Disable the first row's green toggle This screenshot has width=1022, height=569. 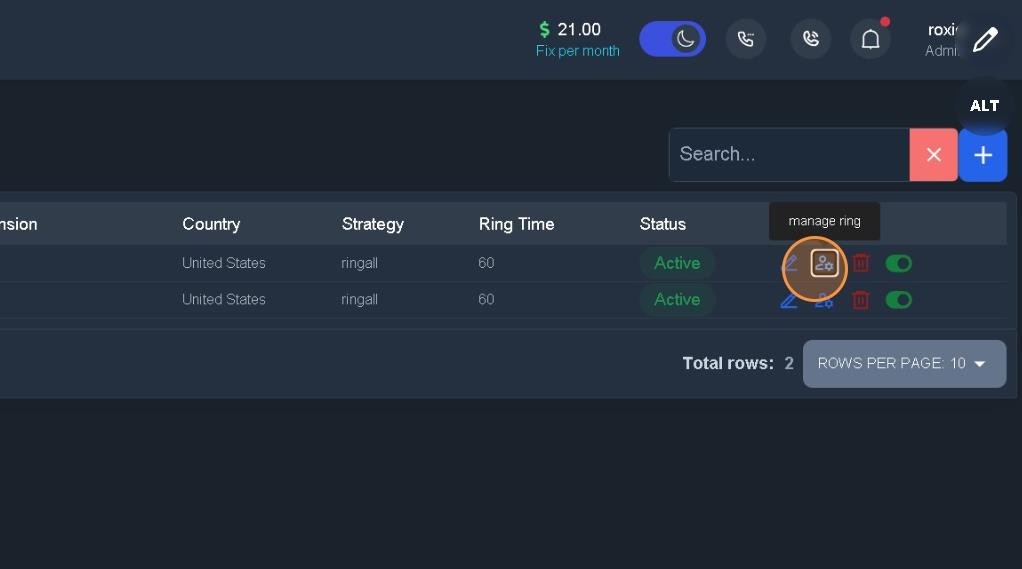pyautogui.click(x=898, y=264)
